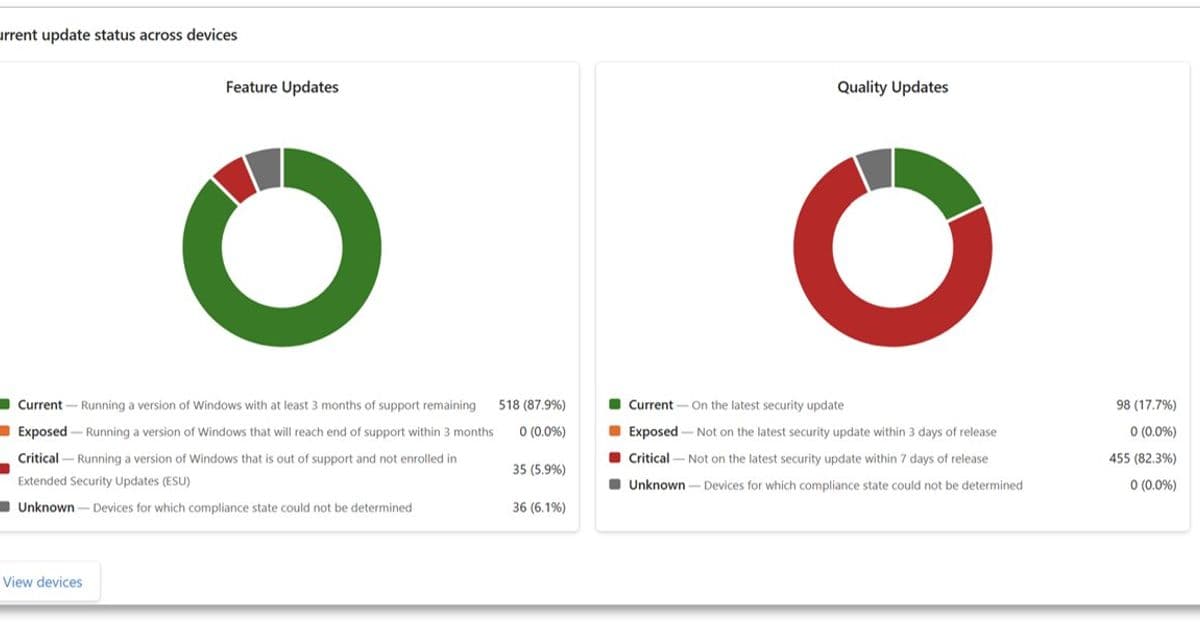Viewport: 1200px width, 630px height.
Task: Click gray Unknown swatch in Quality Updates legend
Action: pos(615,485)
